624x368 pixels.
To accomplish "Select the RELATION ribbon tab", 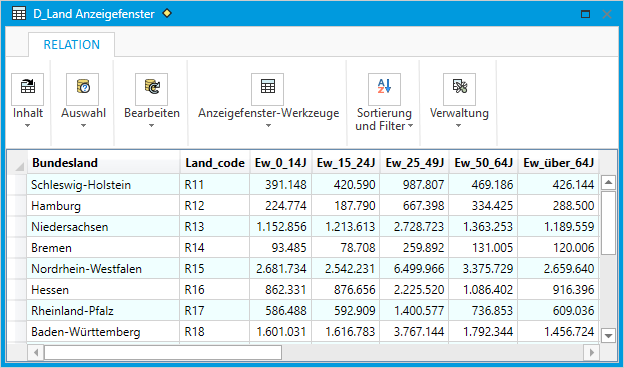I will pos(72,45).
